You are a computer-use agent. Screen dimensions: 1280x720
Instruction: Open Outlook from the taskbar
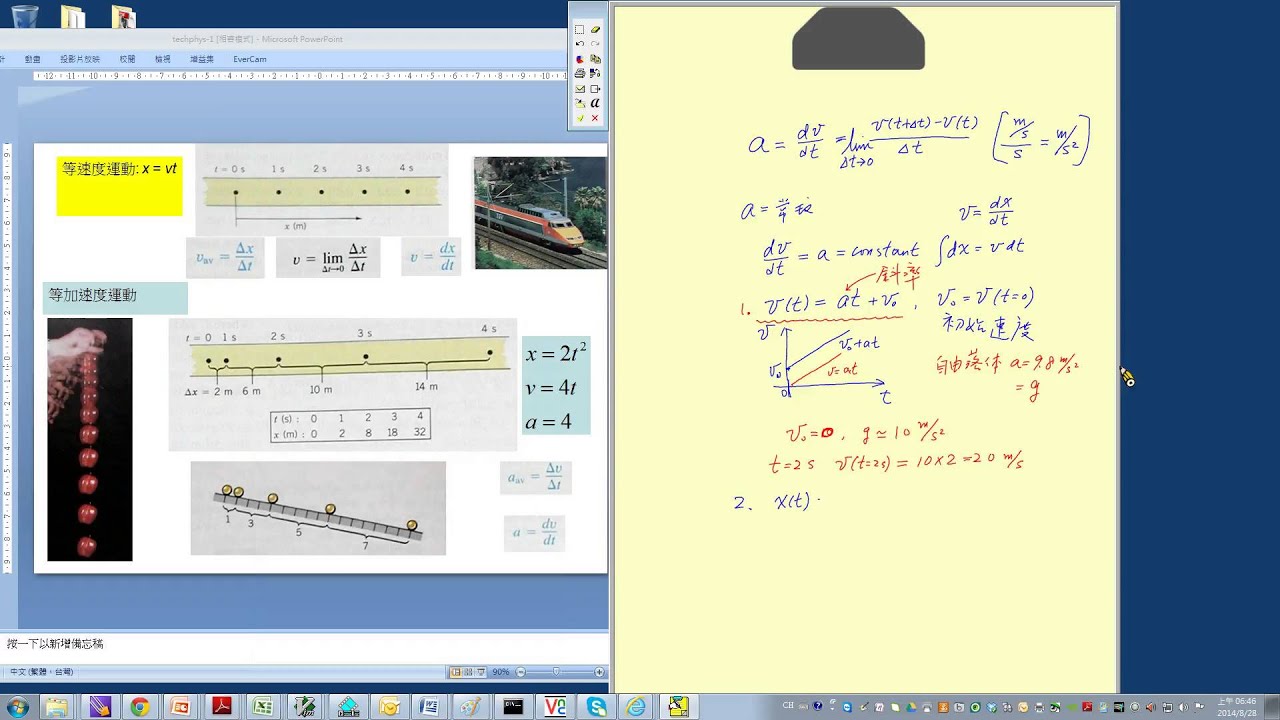[x=389, y=707]
